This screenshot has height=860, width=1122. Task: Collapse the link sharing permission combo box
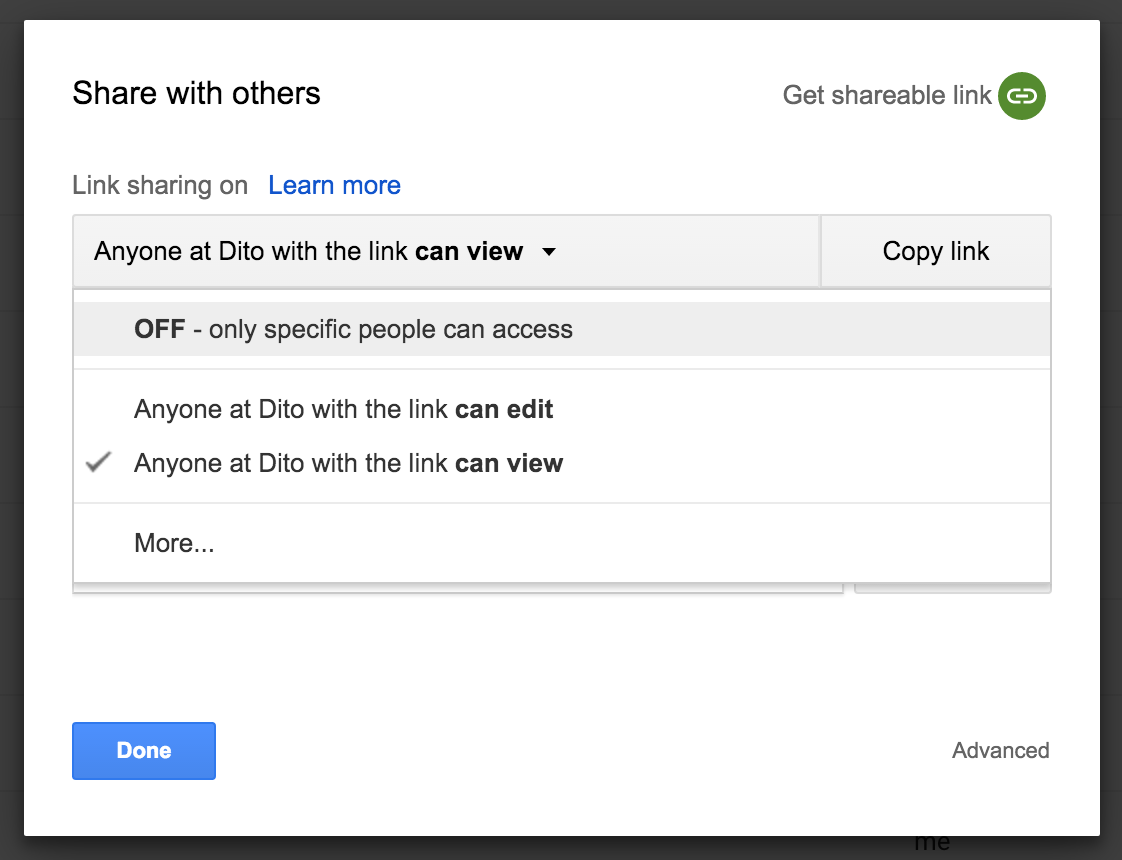tap(445, 251)
